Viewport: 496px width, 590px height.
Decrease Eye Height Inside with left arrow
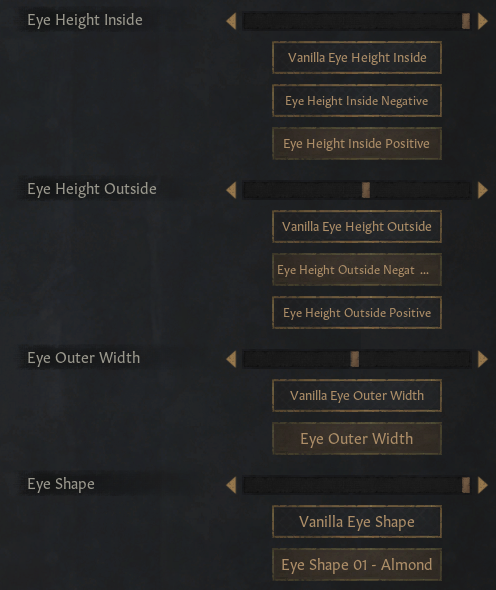tap(231, 21)
